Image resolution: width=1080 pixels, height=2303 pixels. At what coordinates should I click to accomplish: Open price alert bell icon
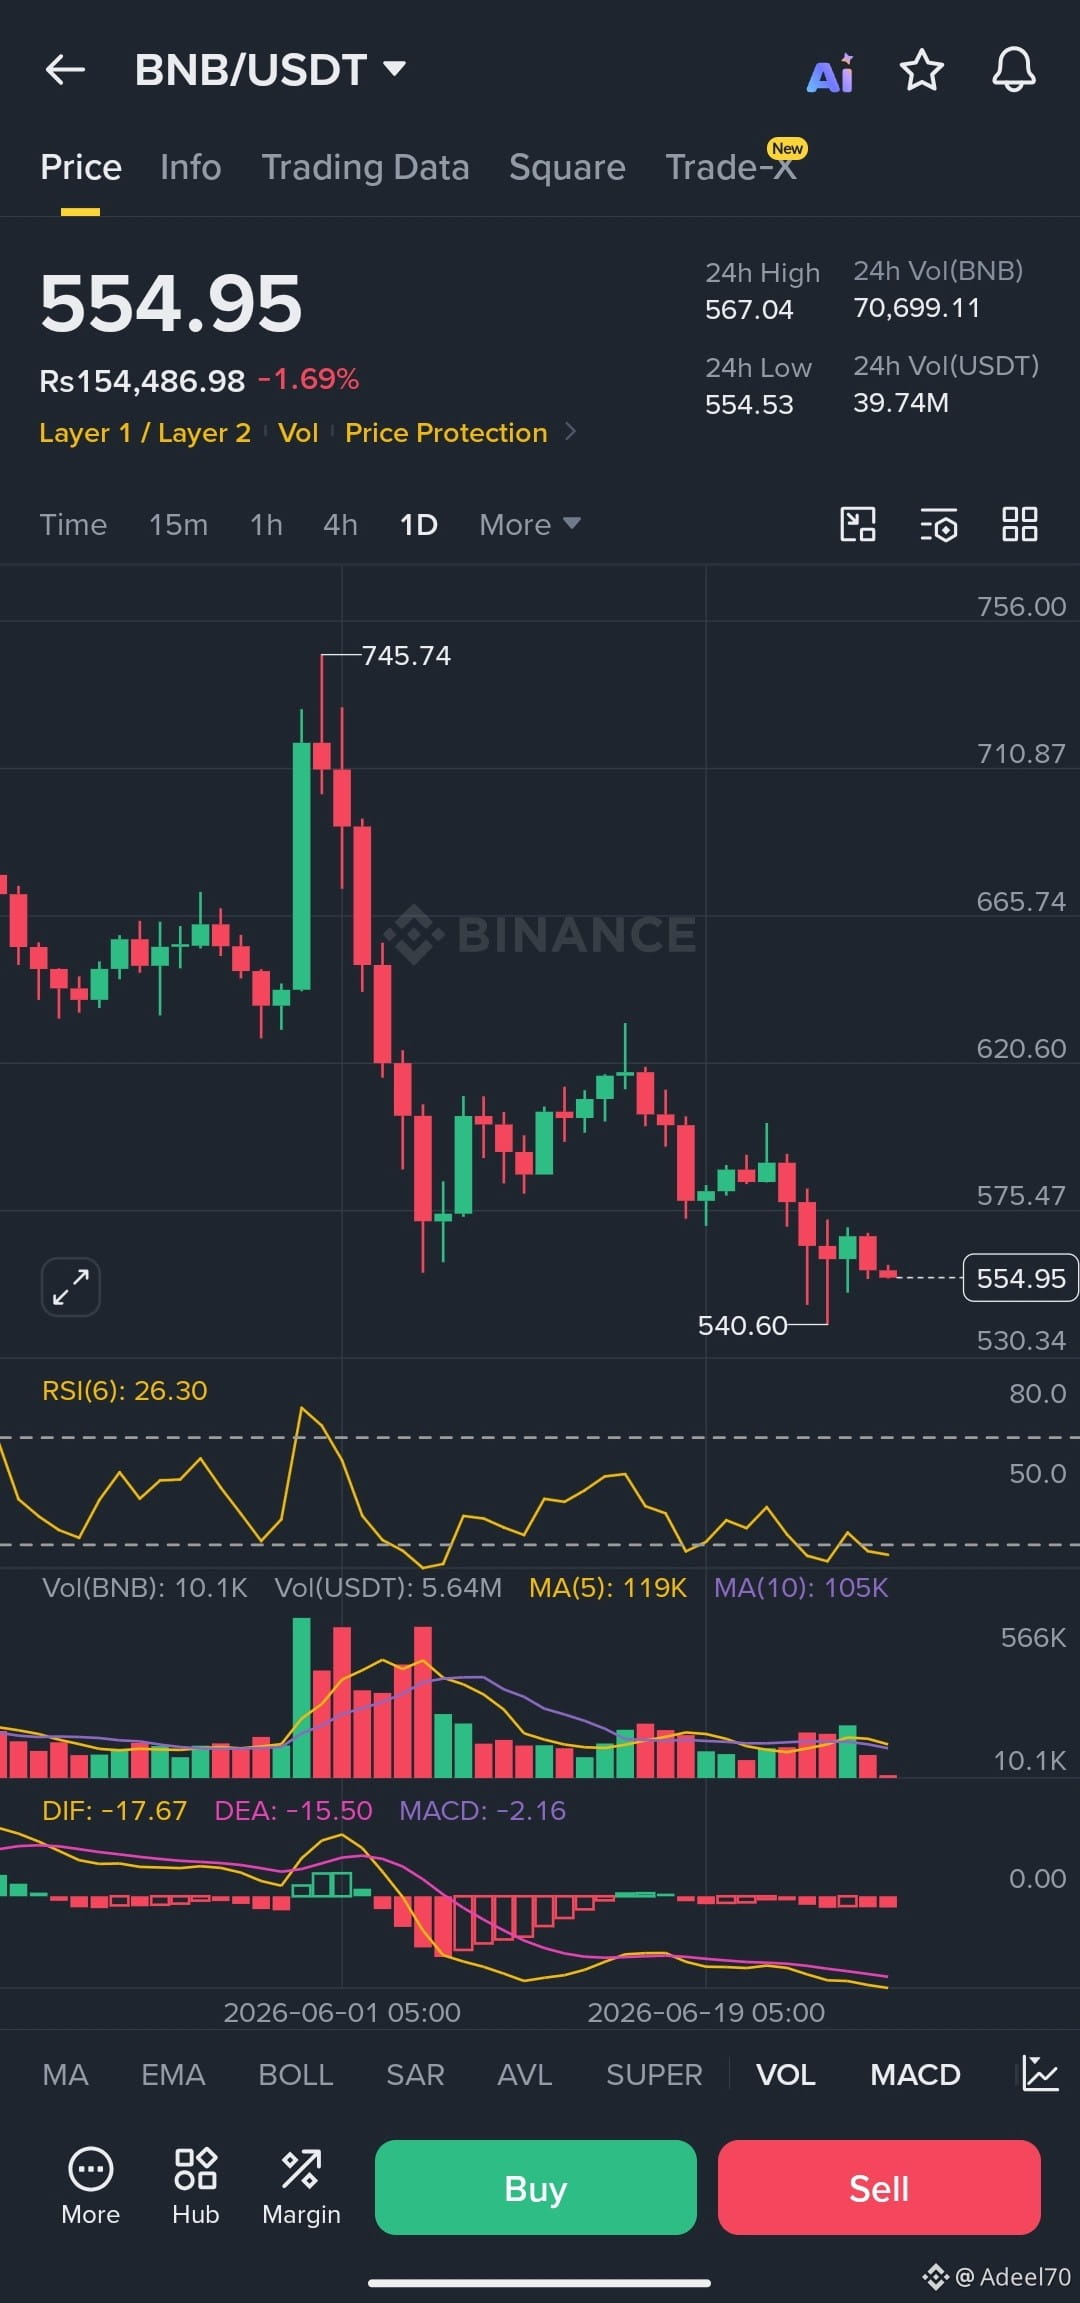coord(1013,70)
